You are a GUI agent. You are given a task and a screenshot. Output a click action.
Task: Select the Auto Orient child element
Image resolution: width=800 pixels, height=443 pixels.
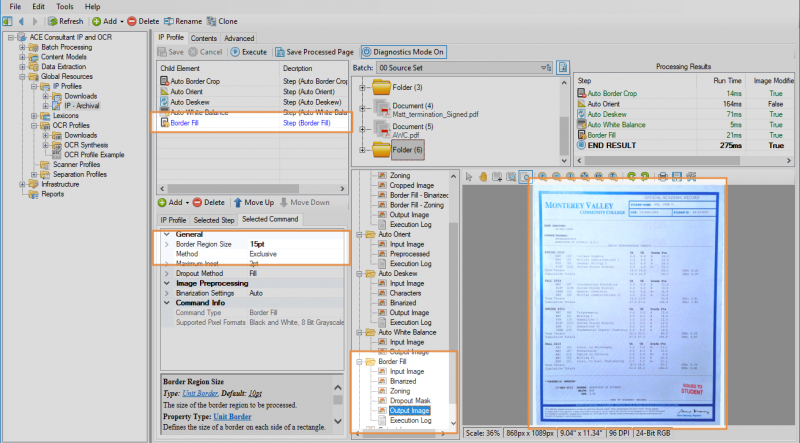click(x=186, y=92)
